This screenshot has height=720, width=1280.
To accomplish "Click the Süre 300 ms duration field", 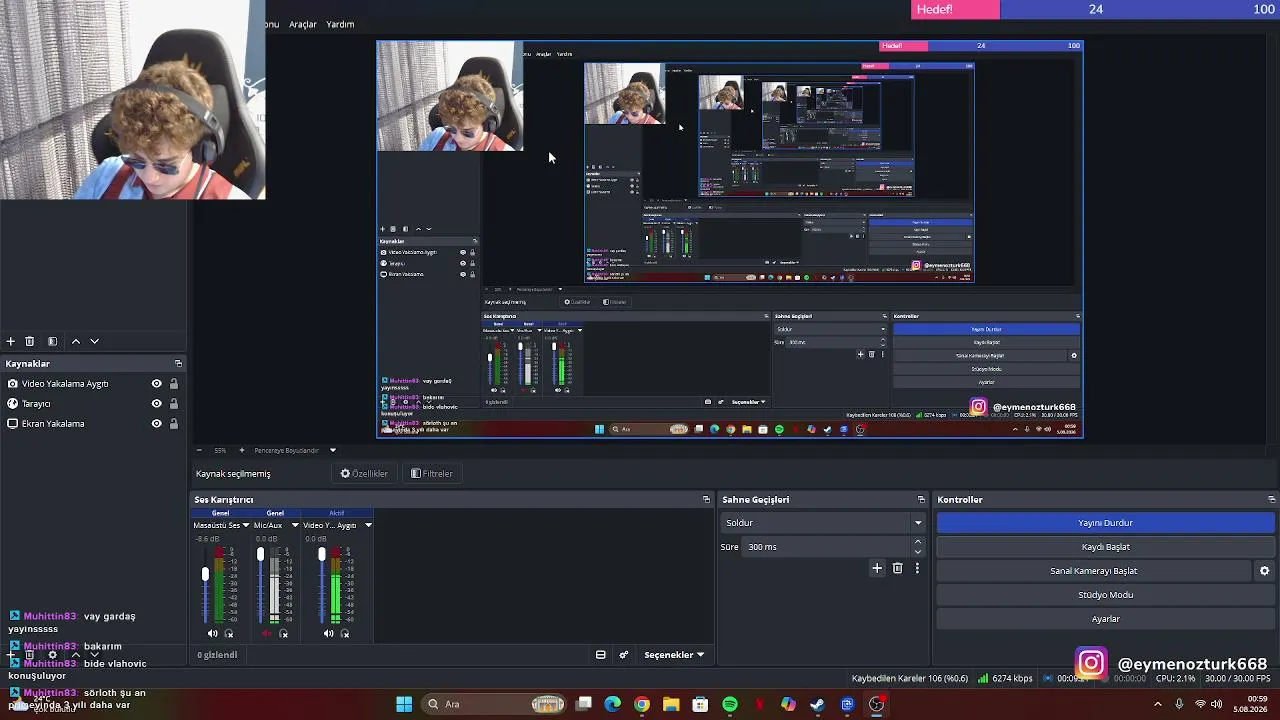I will tap(828, 547).
